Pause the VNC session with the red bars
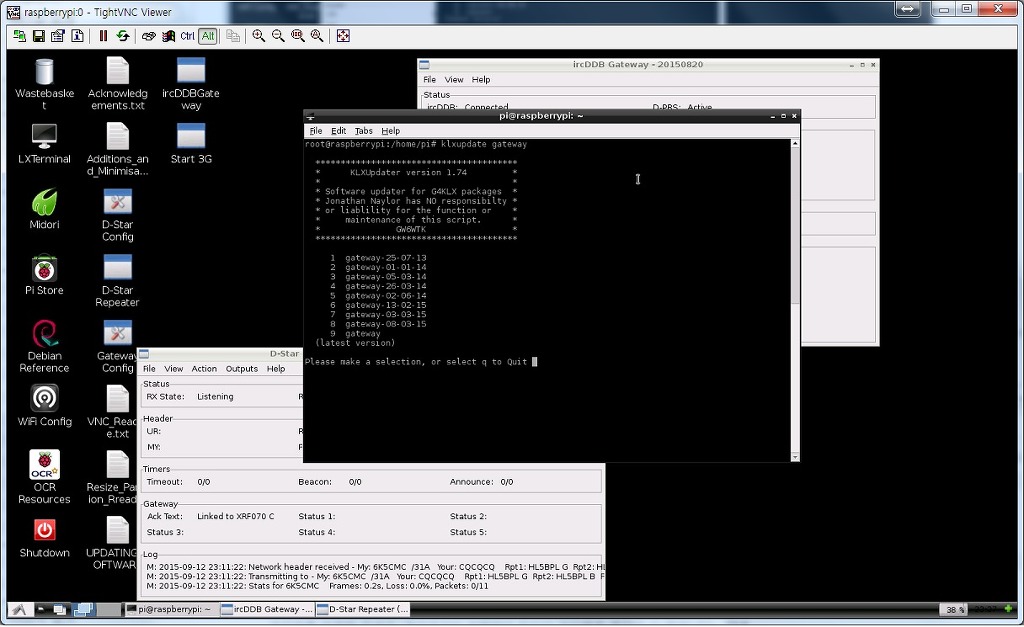This screenshot has height=627, width=1024. tap(103, 36)
